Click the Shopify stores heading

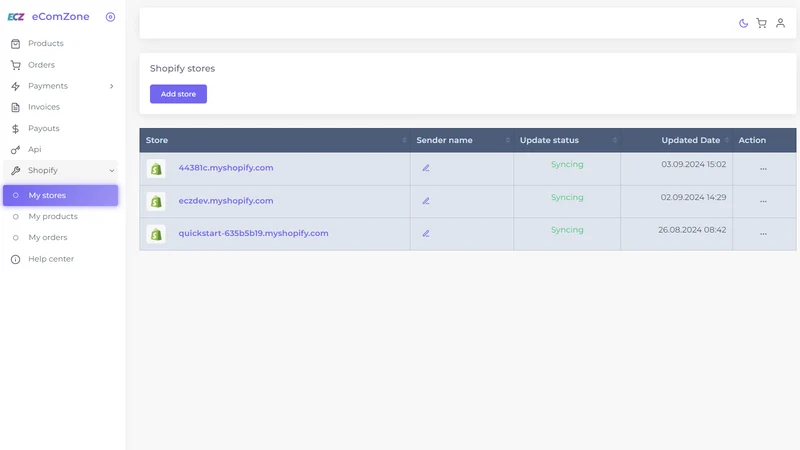click(182, 68)
